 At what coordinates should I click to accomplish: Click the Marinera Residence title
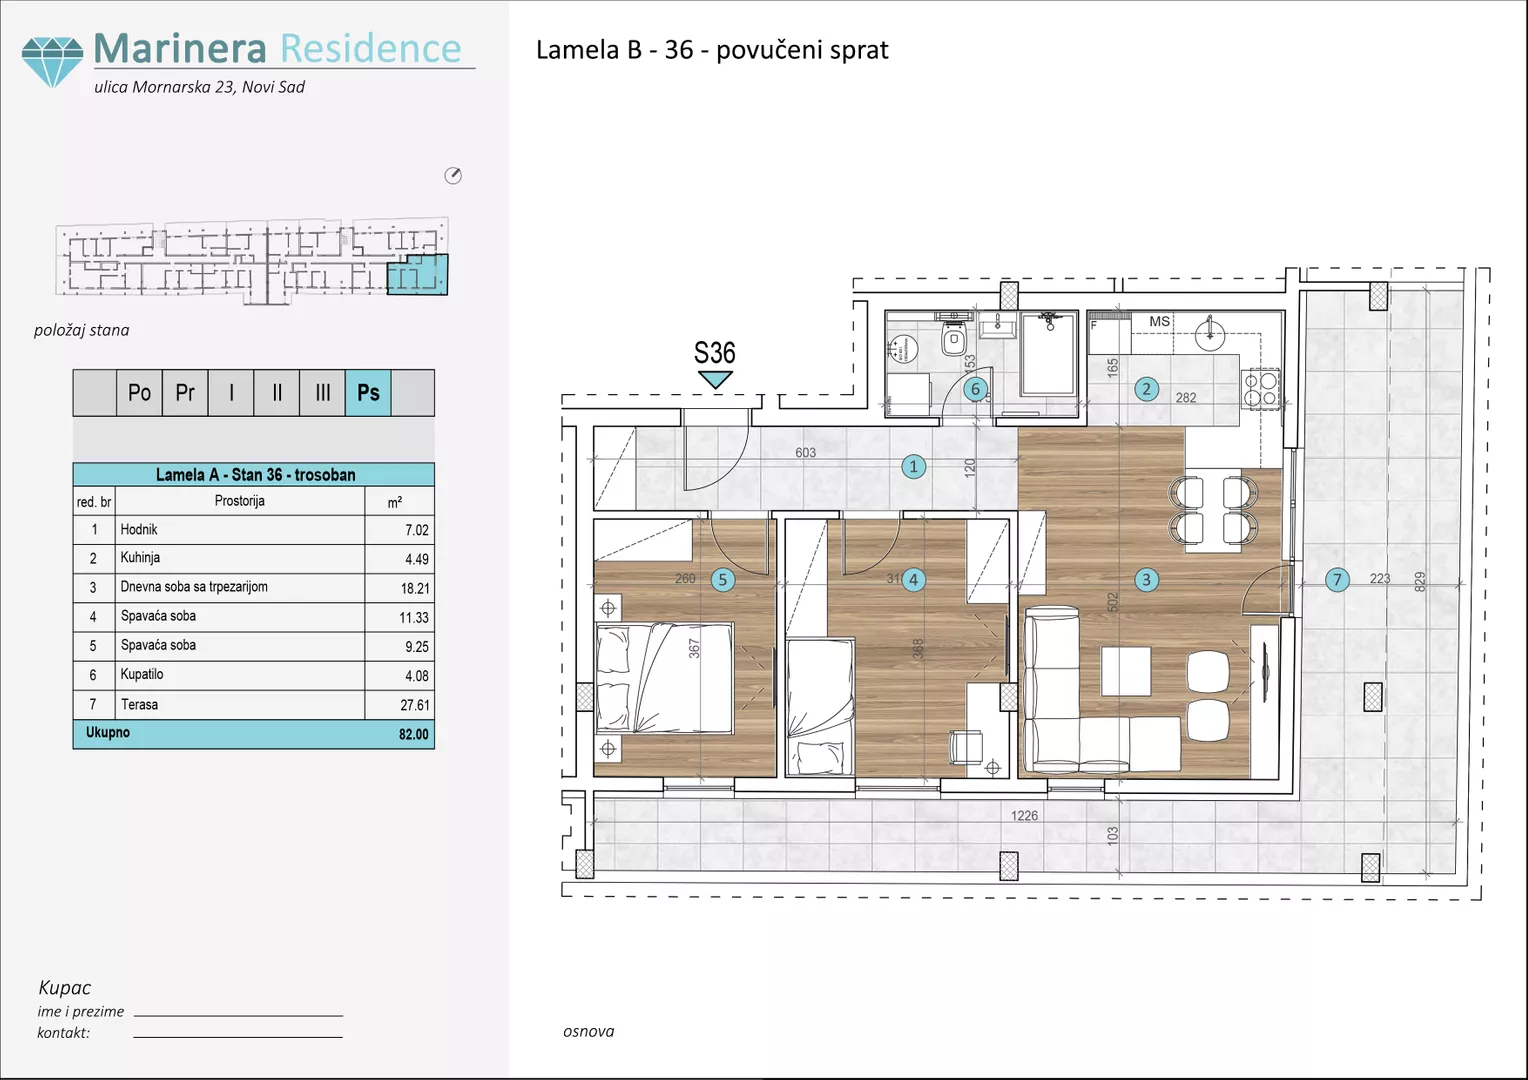click(x=277, y=48)
